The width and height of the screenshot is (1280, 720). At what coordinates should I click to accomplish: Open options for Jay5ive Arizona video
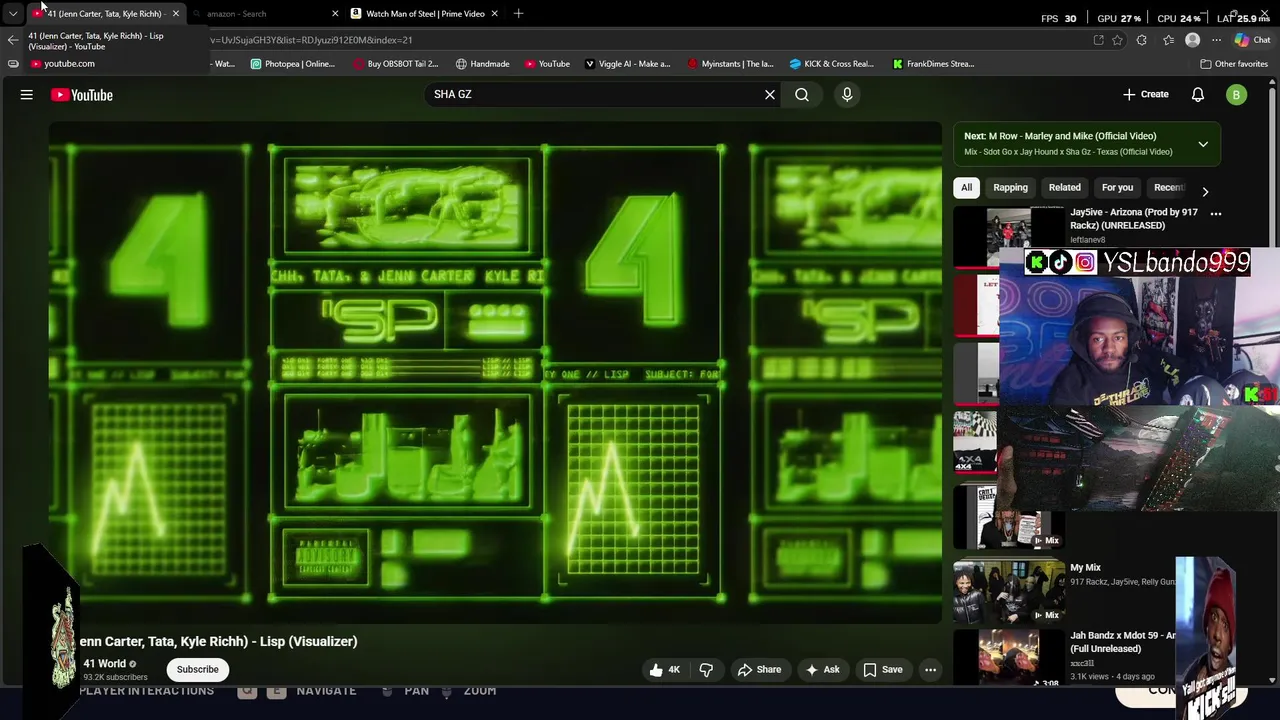(1216, 214)
